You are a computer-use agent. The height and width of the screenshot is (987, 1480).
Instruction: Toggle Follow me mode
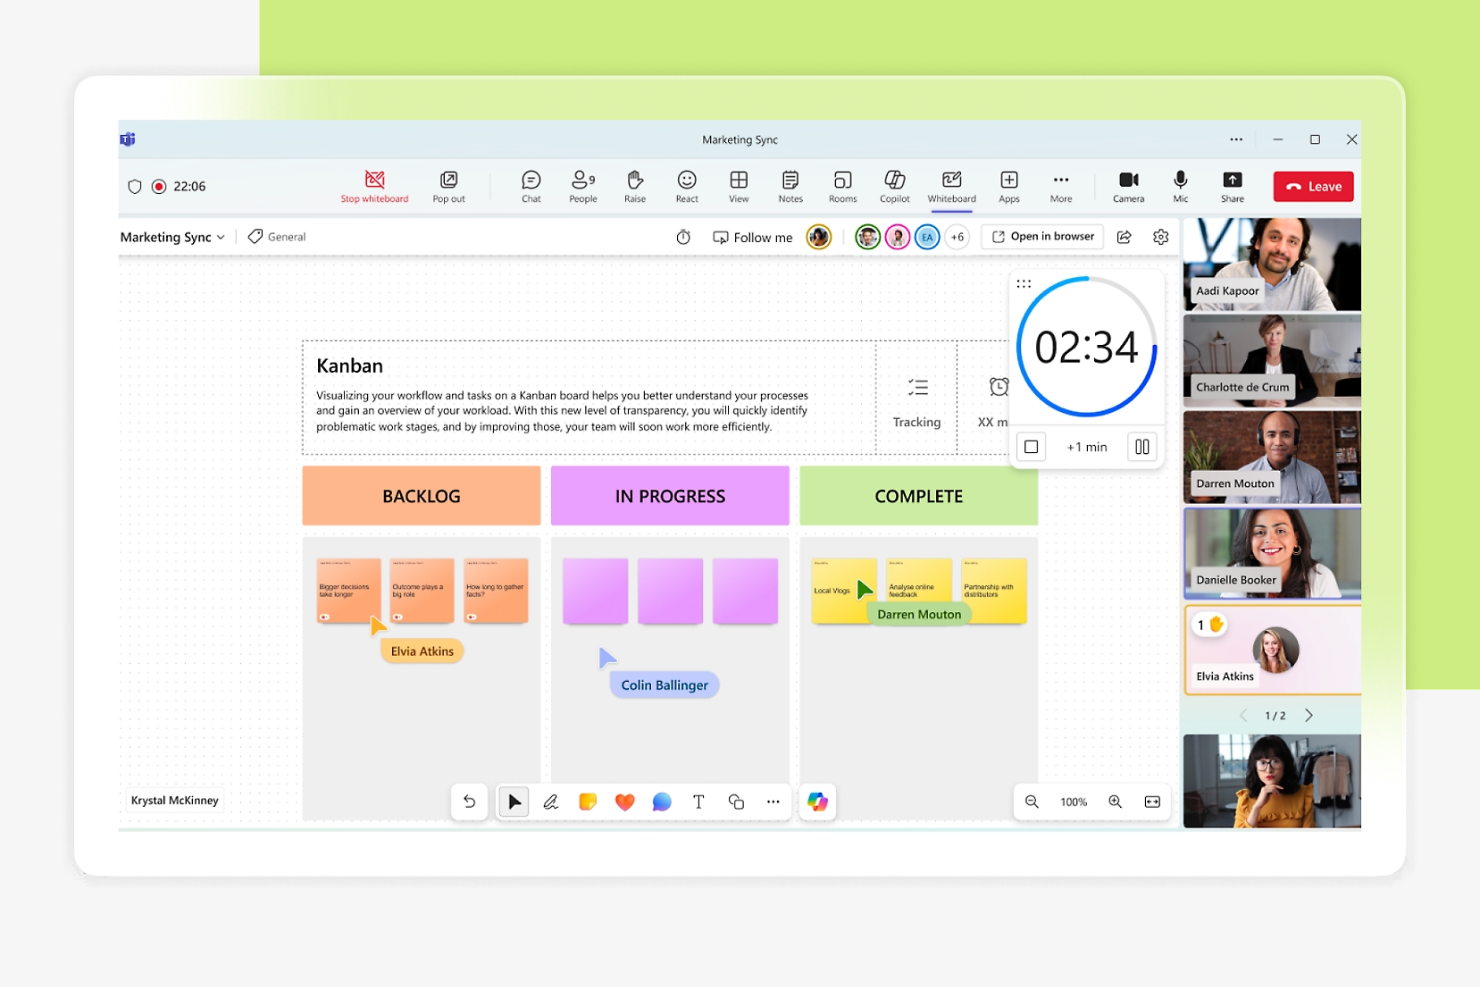752,237
